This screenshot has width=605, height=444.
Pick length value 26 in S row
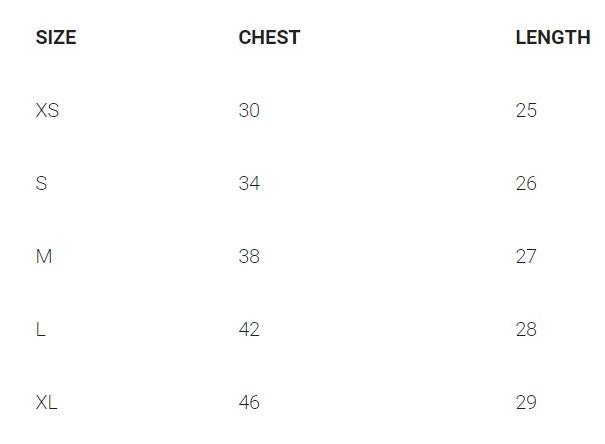pos(526,183)
